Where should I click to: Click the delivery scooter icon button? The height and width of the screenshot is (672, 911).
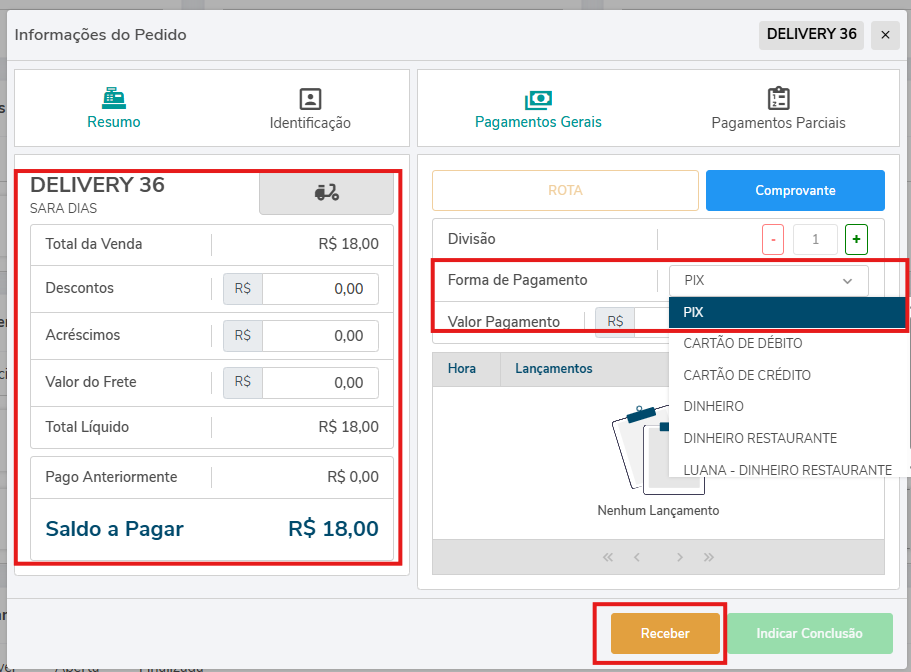click(x=326, y=193)
